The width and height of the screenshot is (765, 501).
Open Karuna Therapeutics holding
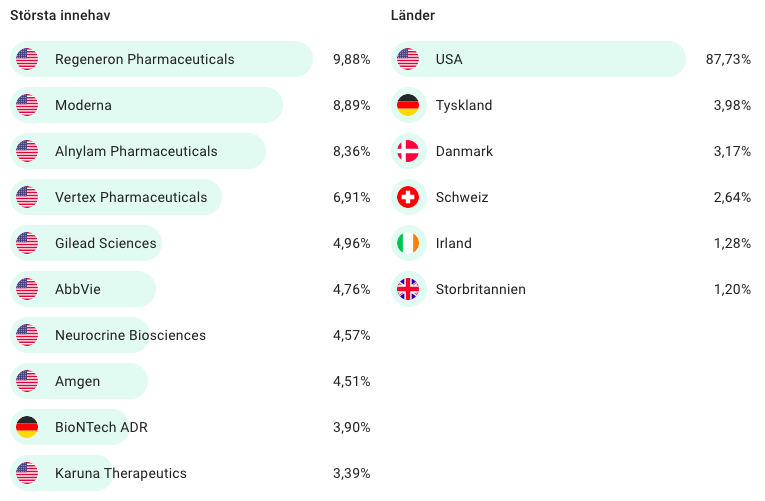[x=121, y=473]
